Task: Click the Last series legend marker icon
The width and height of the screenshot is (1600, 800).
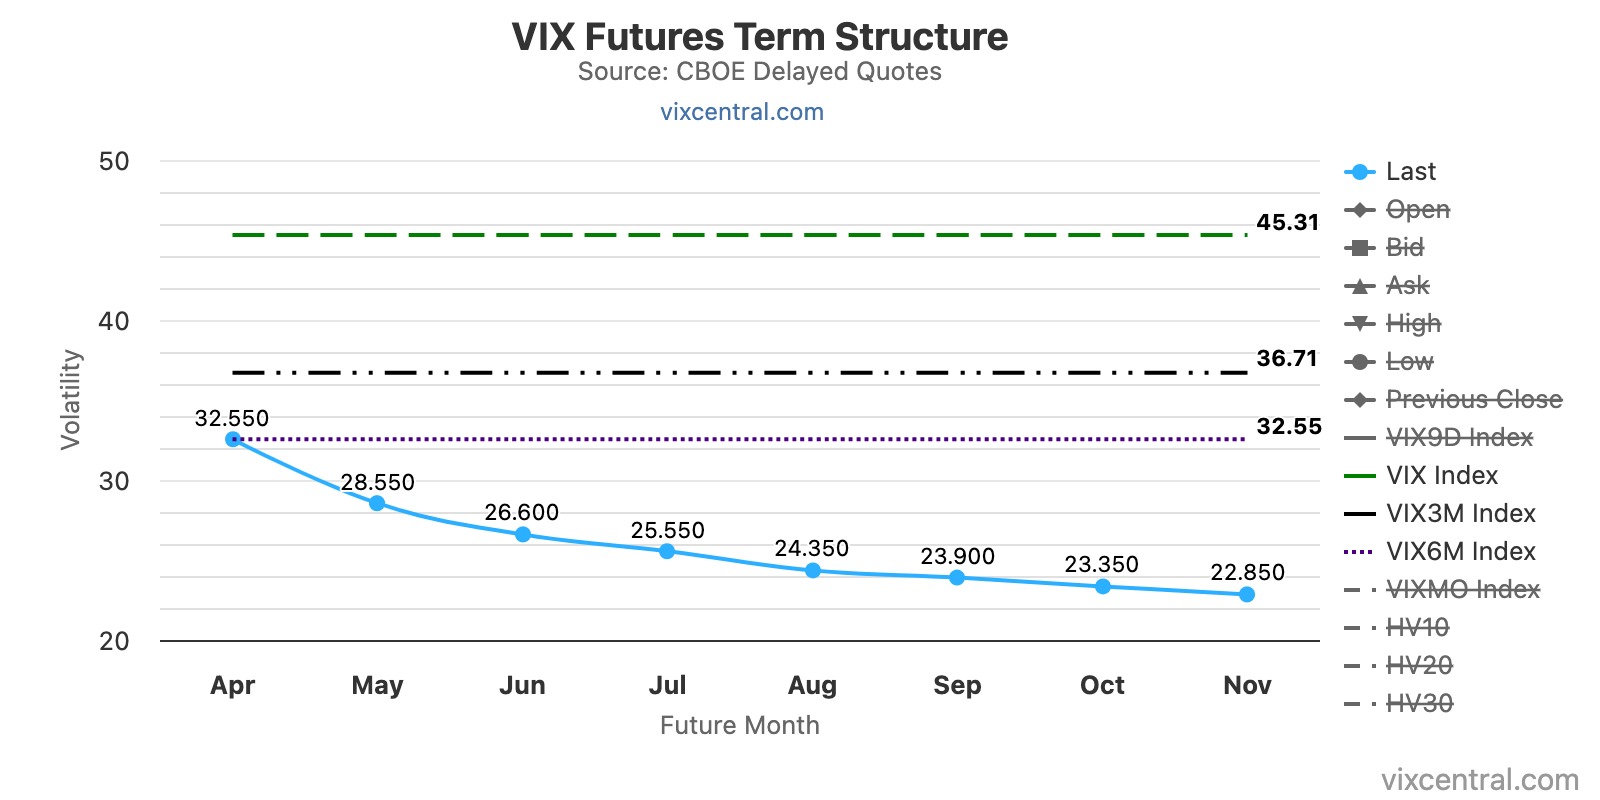Action: (1360, 172)
